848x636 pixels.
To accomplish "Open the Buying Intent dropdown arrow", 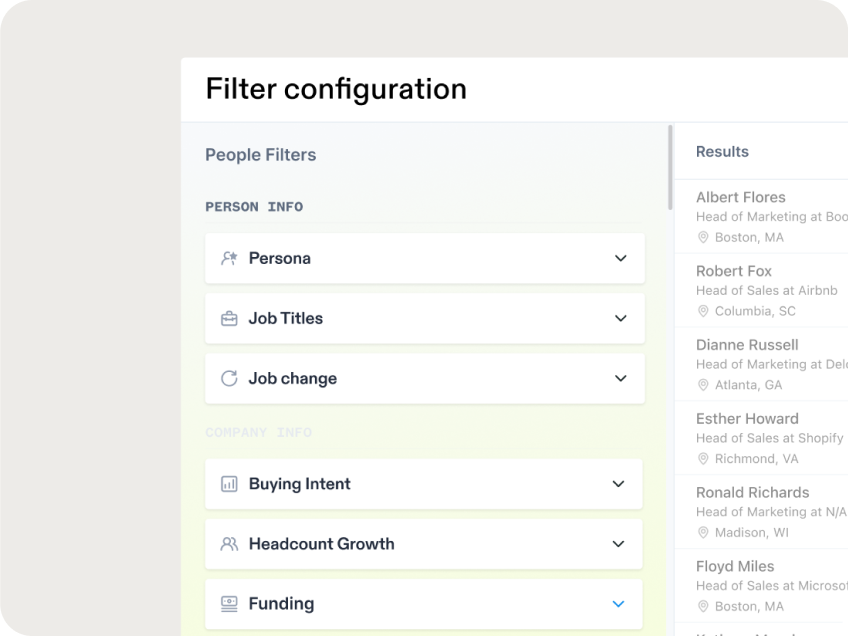I will pyautogui.click(x=618, y=484).
